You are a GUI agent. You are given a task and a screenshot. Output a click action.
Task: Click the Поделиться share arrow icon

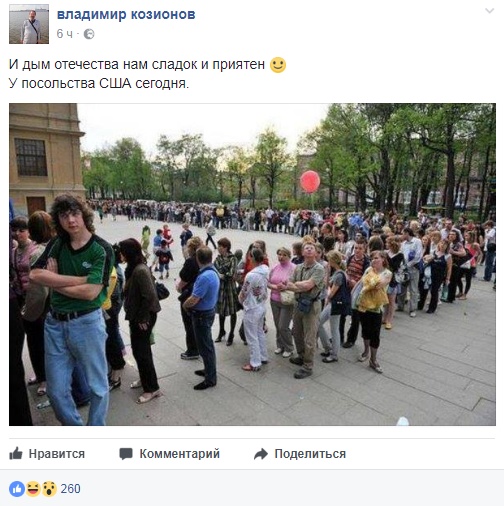coord(261,454)
